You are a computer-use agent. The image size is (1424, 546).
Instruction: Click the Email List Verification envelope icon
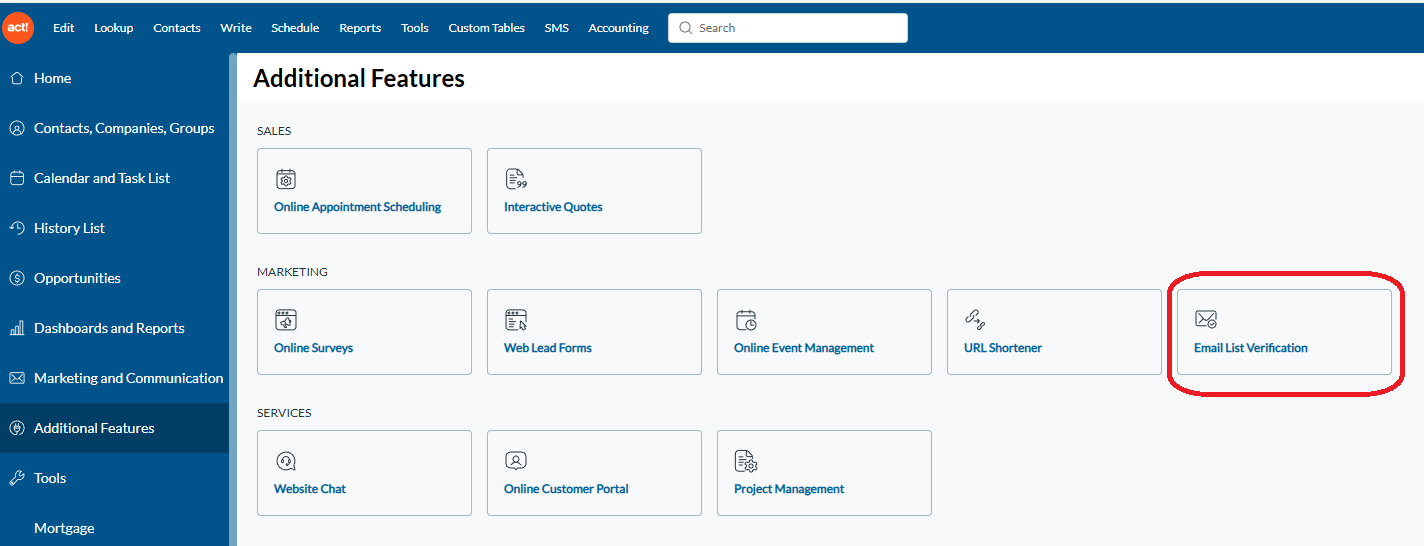click(x=1206, y=320)
